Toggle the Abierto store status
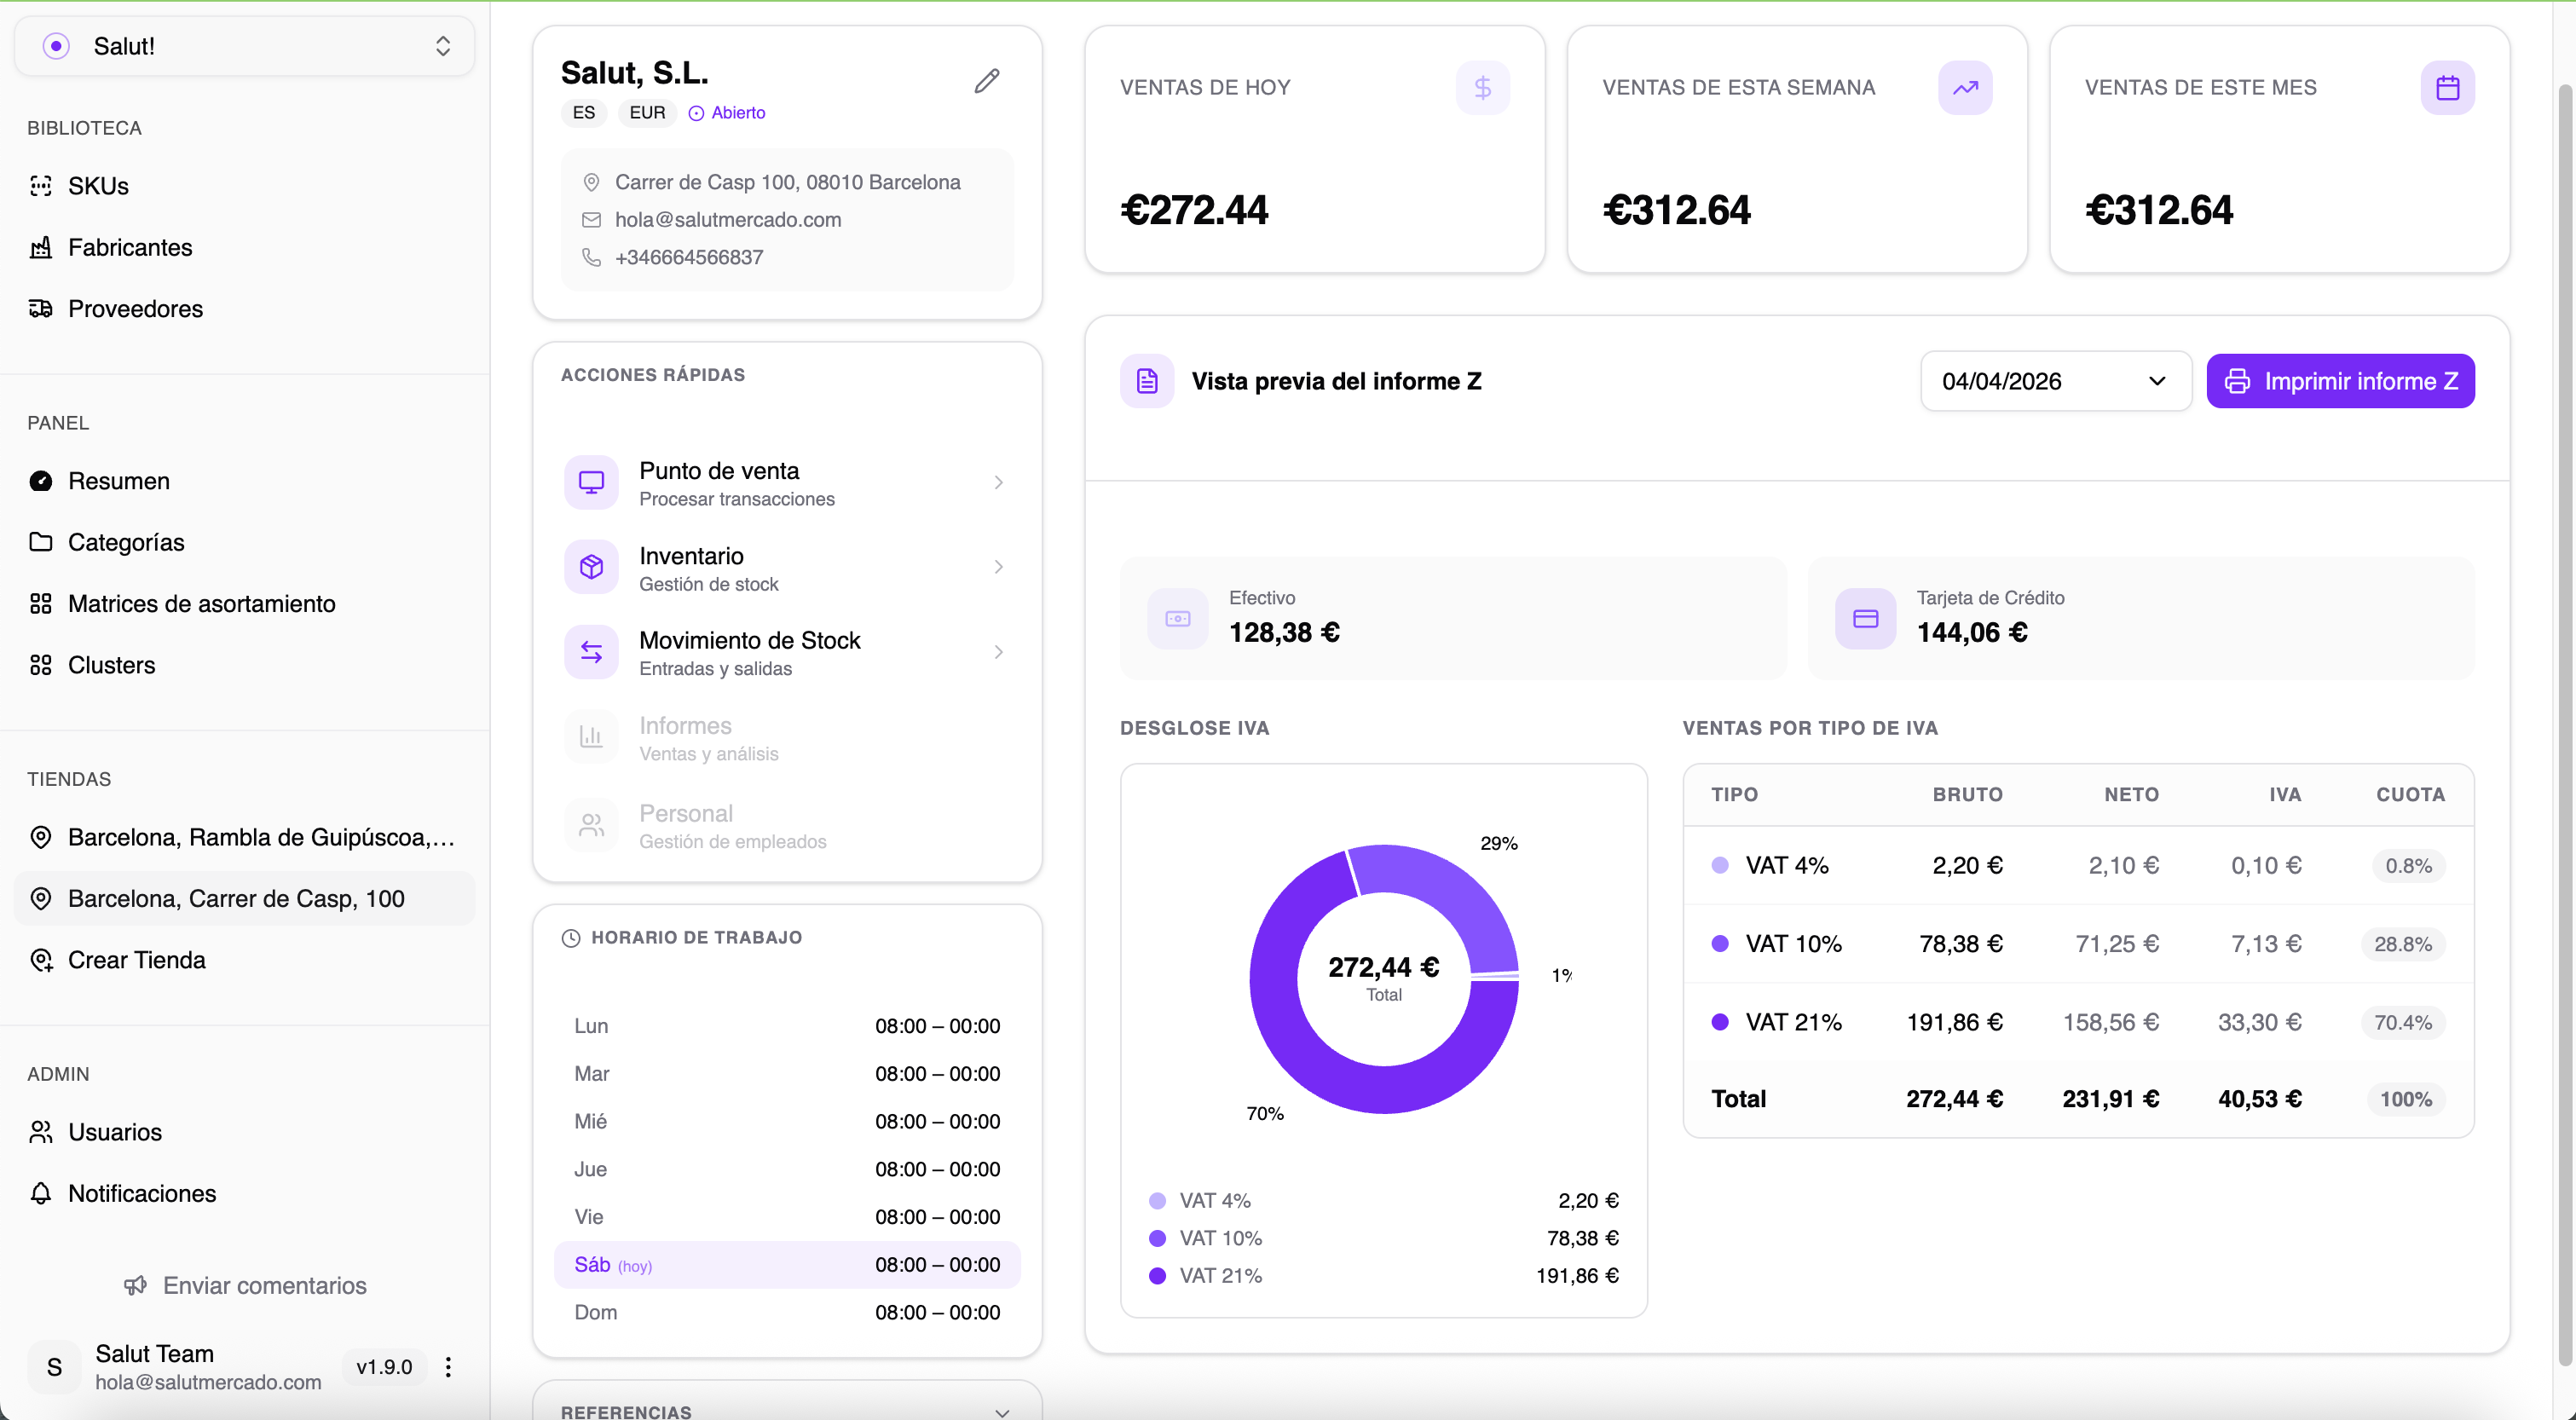2576x1420 pixels. coord(727,112)
